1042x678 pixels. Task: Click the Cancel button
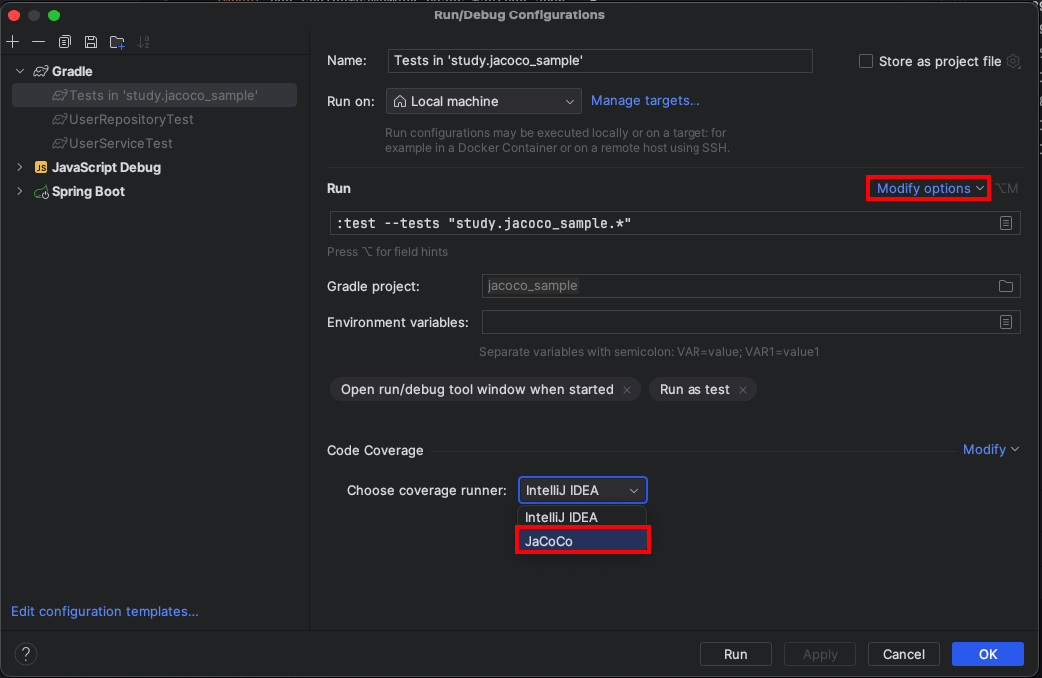tap(903, 654)
